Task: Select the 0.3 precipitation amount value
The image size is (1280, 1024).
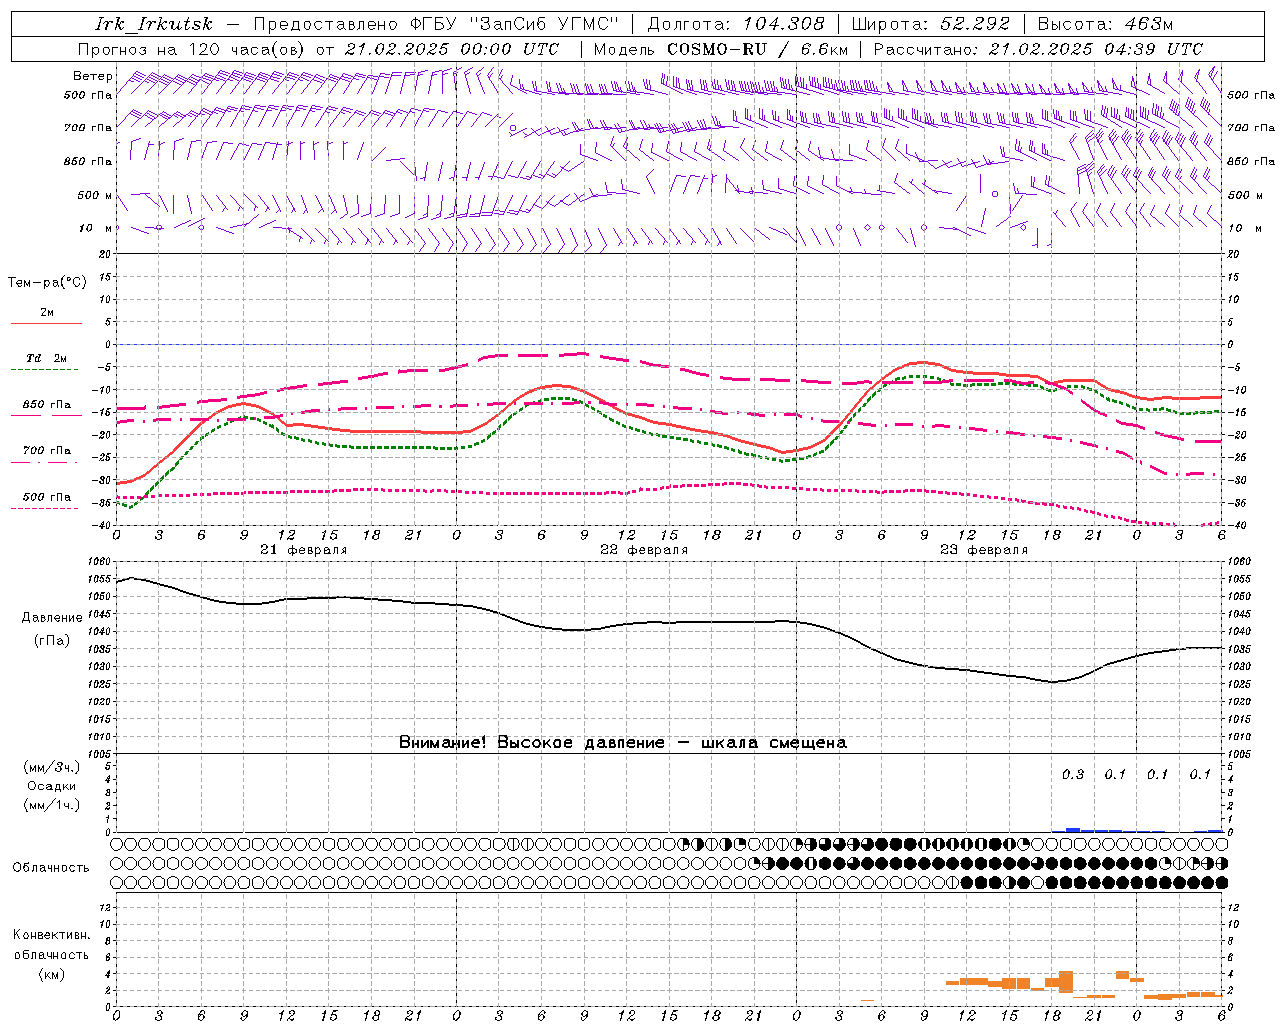Action: [x=1073, y=774]
